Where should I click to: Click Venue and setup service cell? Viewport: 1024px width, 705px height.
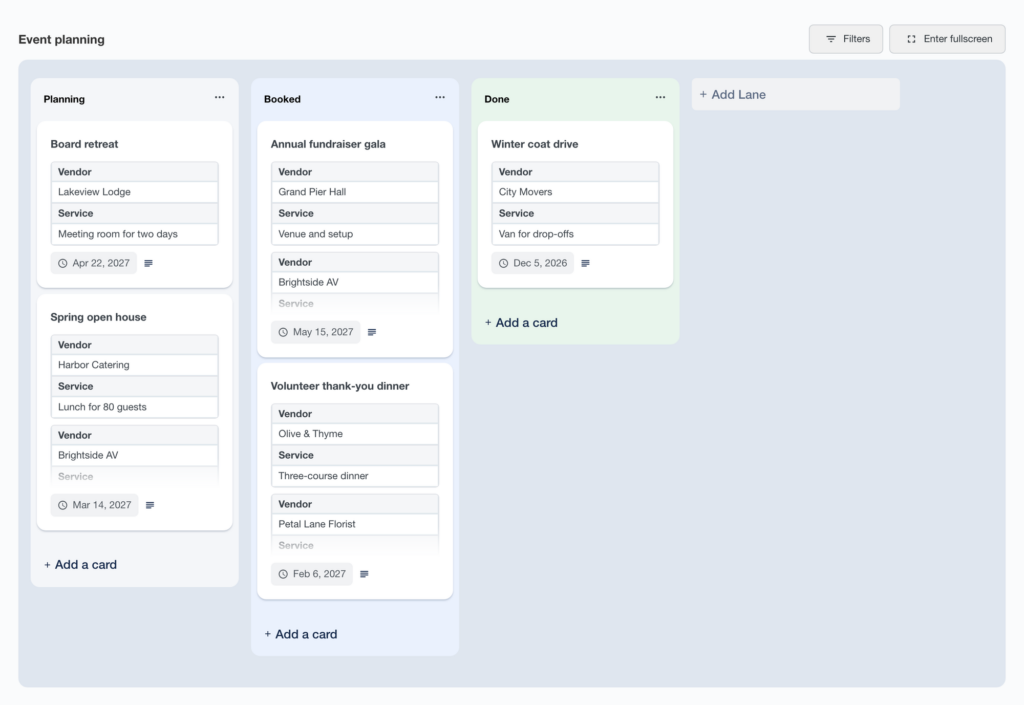355,234
